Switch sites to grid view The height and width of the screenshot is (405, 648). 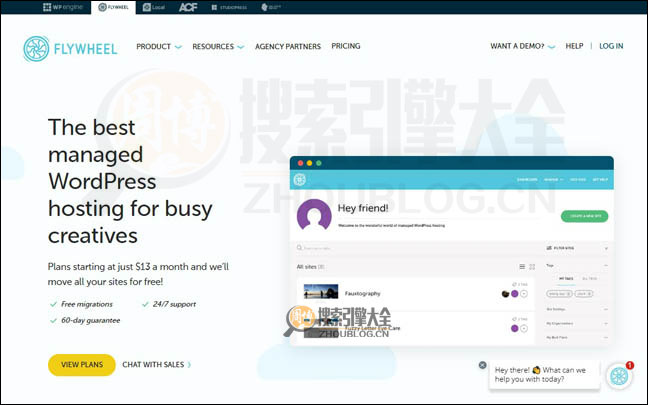[x=532, y=267]
